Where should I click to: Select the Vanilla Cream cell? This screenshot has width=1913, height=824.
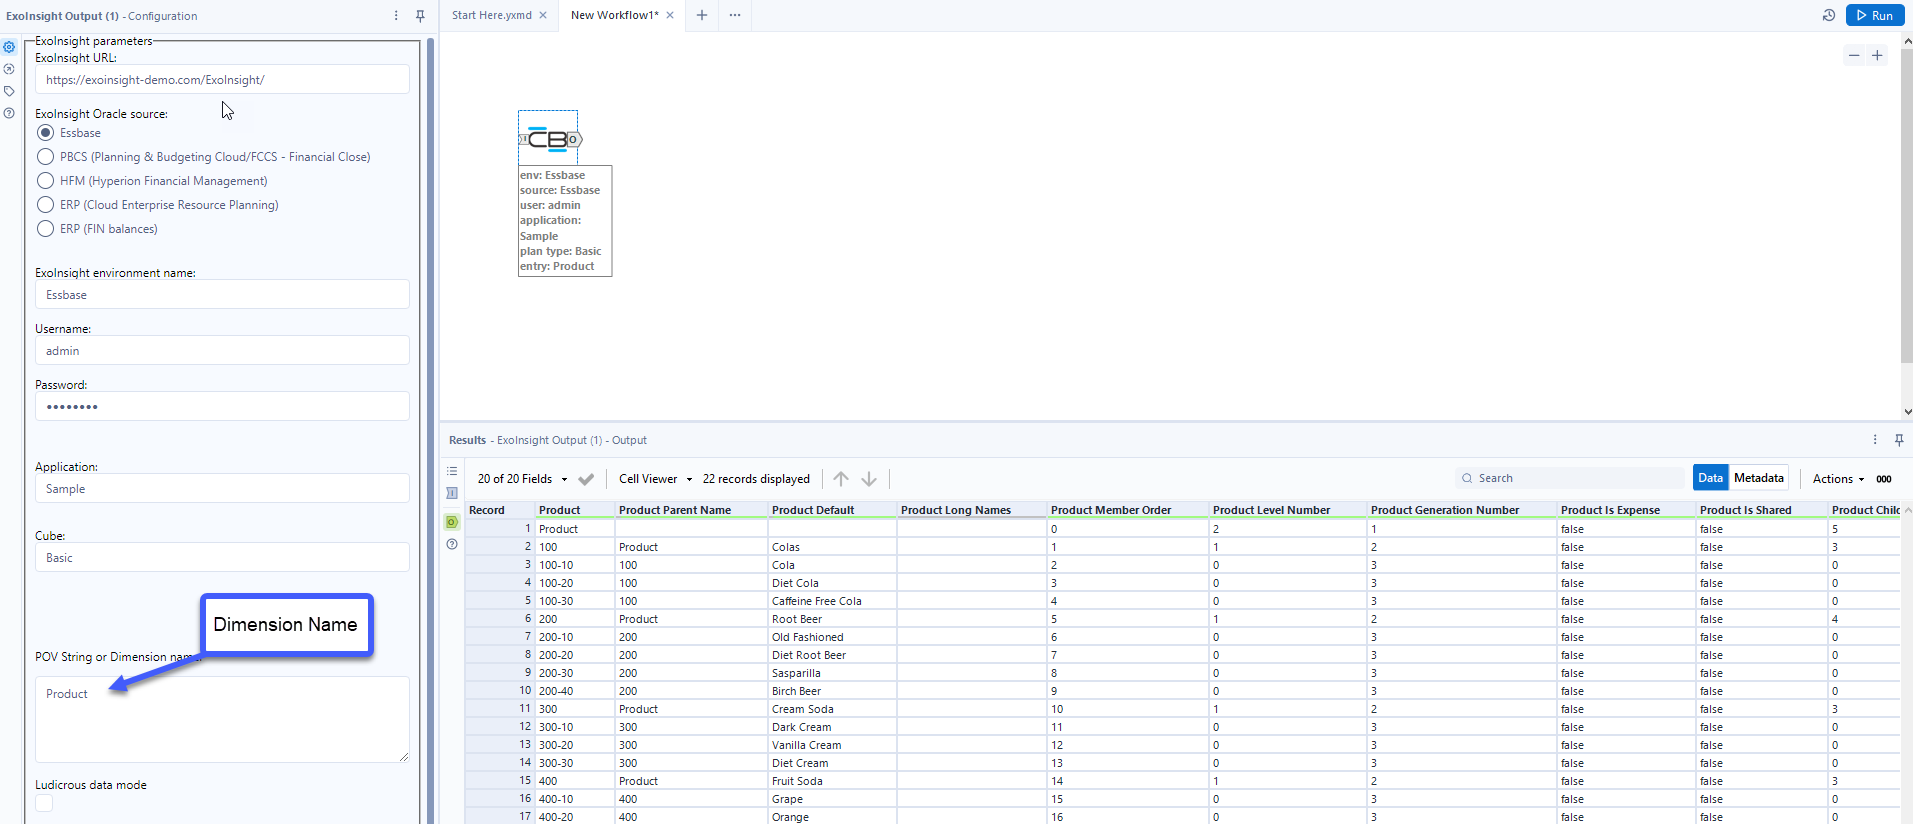click(x=832, y=745)
